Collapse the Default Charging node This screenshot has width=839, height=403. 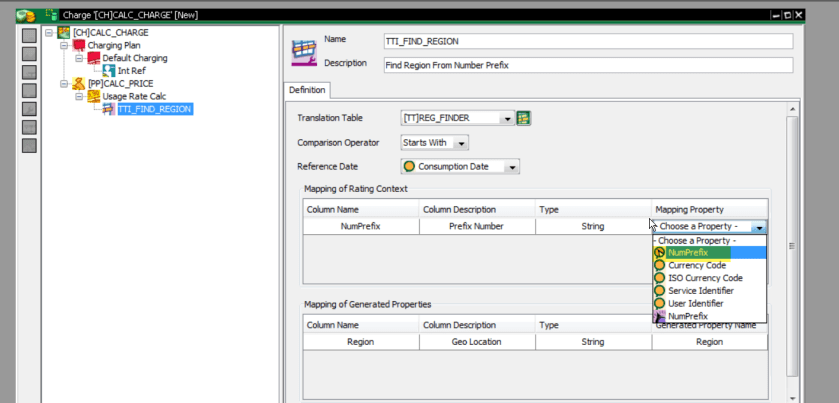click(79, 58)
